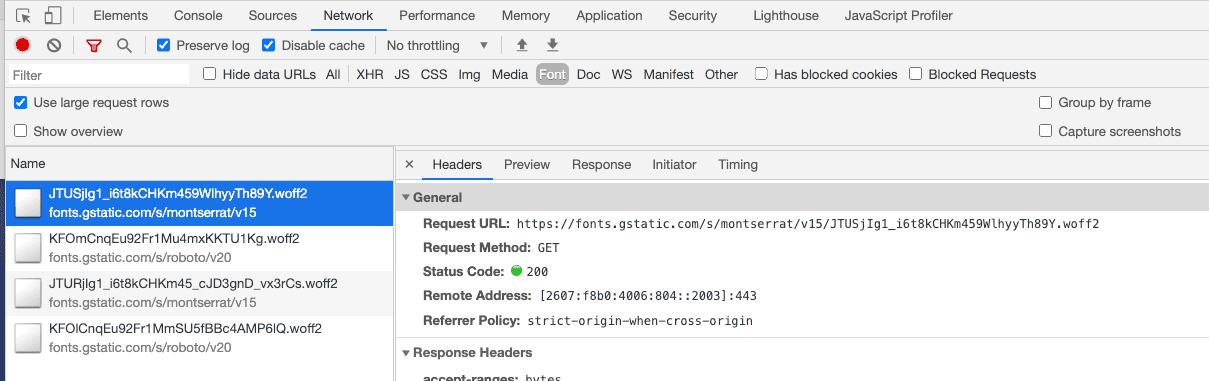The image size is (1209, 381).
Task: Import a HAR file with the upload arrow
Action: coord(521,45)
